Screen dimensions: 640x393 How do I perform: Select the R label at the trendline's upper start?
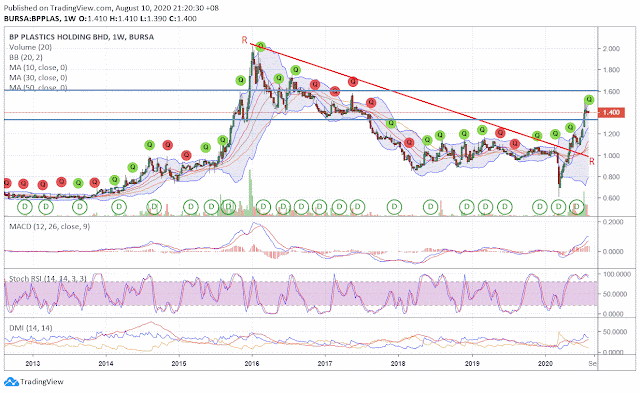(x=244, y=40)
